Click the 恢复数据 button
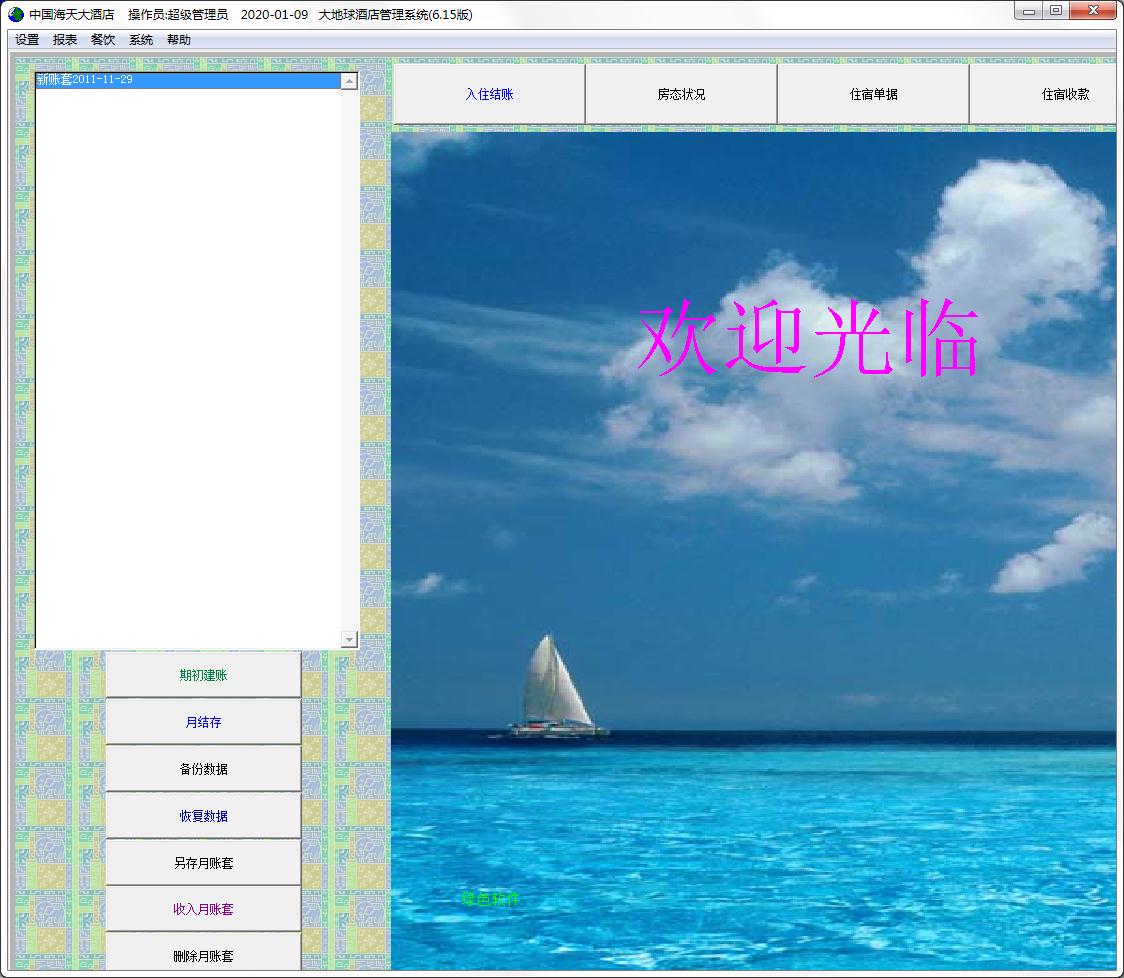The width and height of the screenshot is (1124, 978). tap(203, 816)
